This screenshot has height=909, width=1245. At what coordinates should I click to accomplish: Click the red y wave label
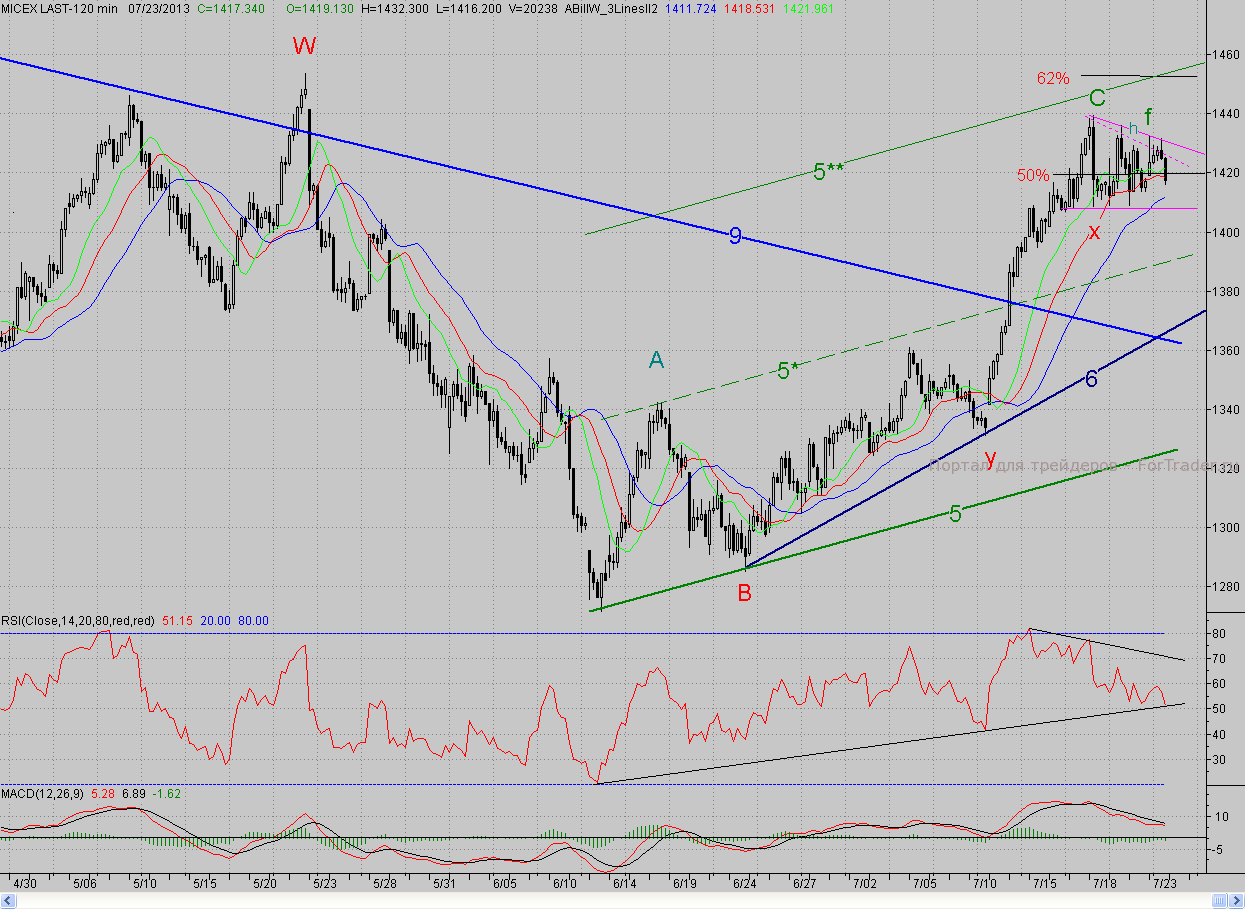click(x=990, y=457)
